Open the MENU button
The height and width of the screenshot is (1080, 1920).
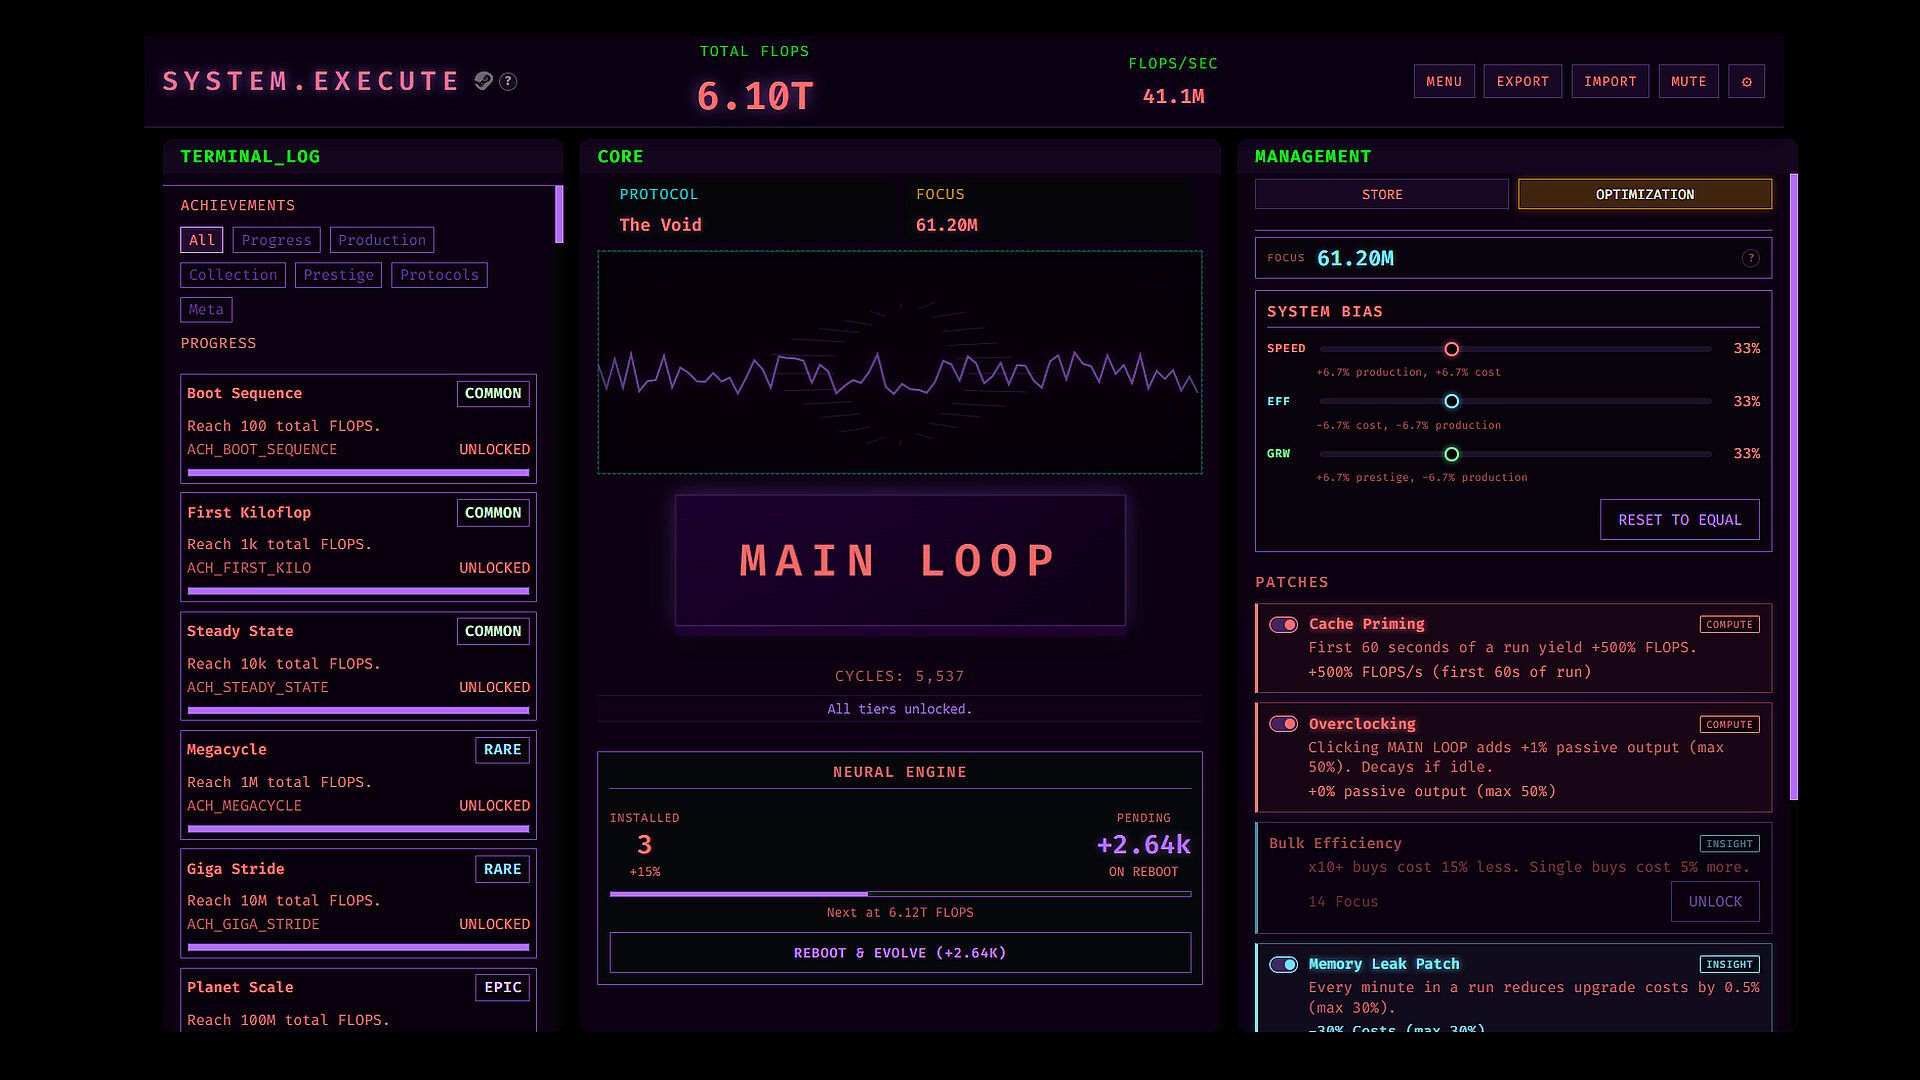tap(1443, 82)
